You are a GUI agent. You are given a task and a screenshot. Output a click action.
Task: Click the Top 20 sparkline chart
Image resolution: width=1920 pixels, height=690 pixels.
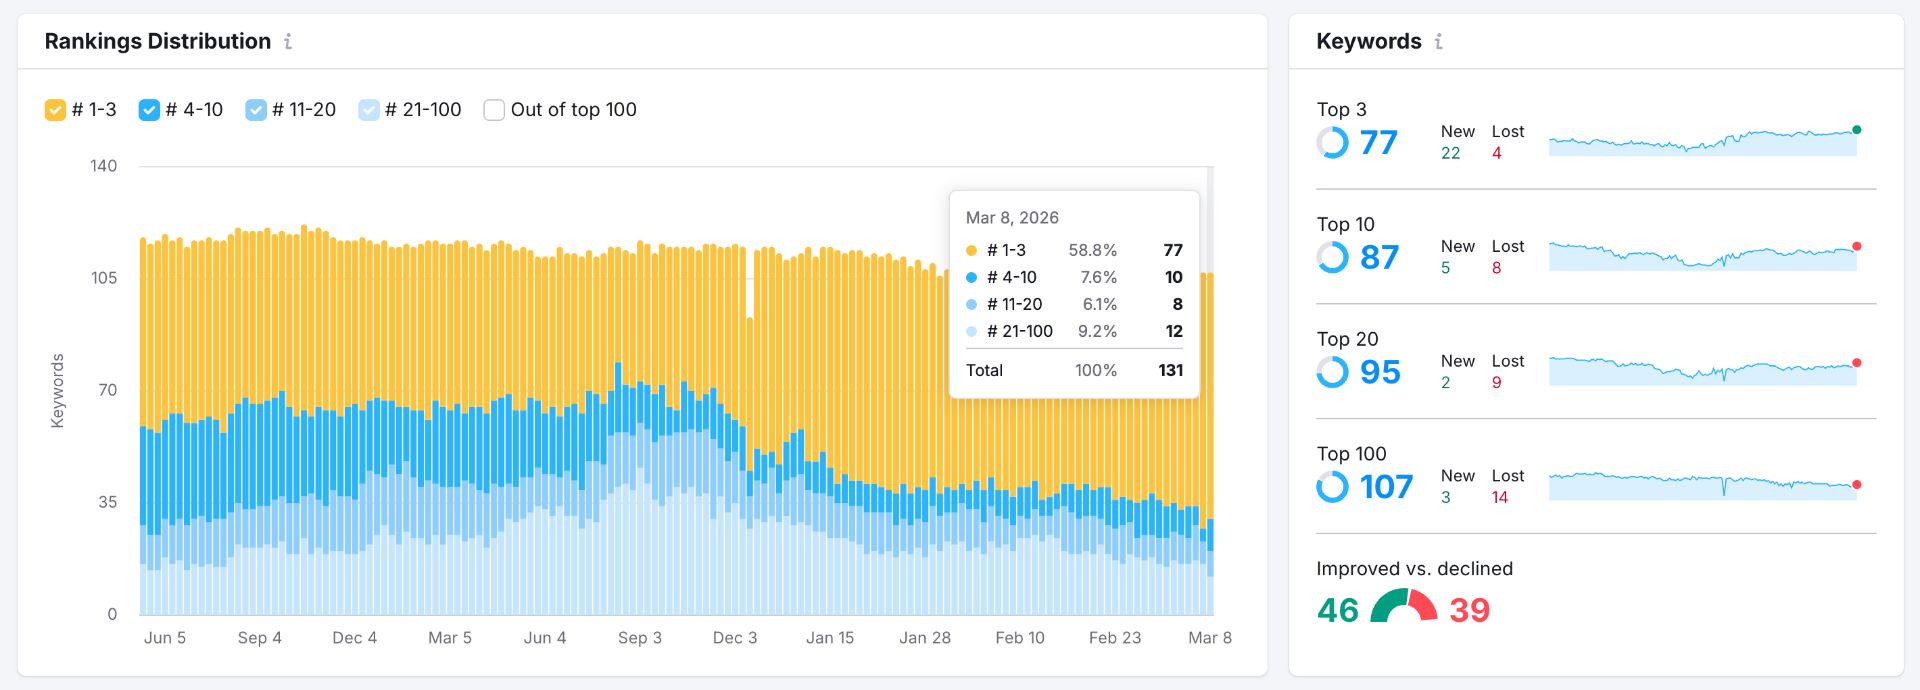click(1703, 371)
